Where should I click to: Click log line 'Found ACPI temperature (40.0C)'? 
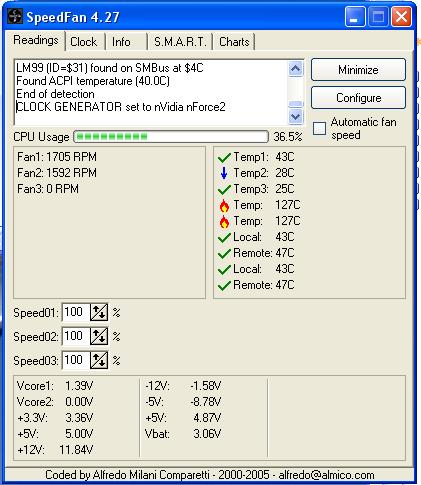pos(93,81)
